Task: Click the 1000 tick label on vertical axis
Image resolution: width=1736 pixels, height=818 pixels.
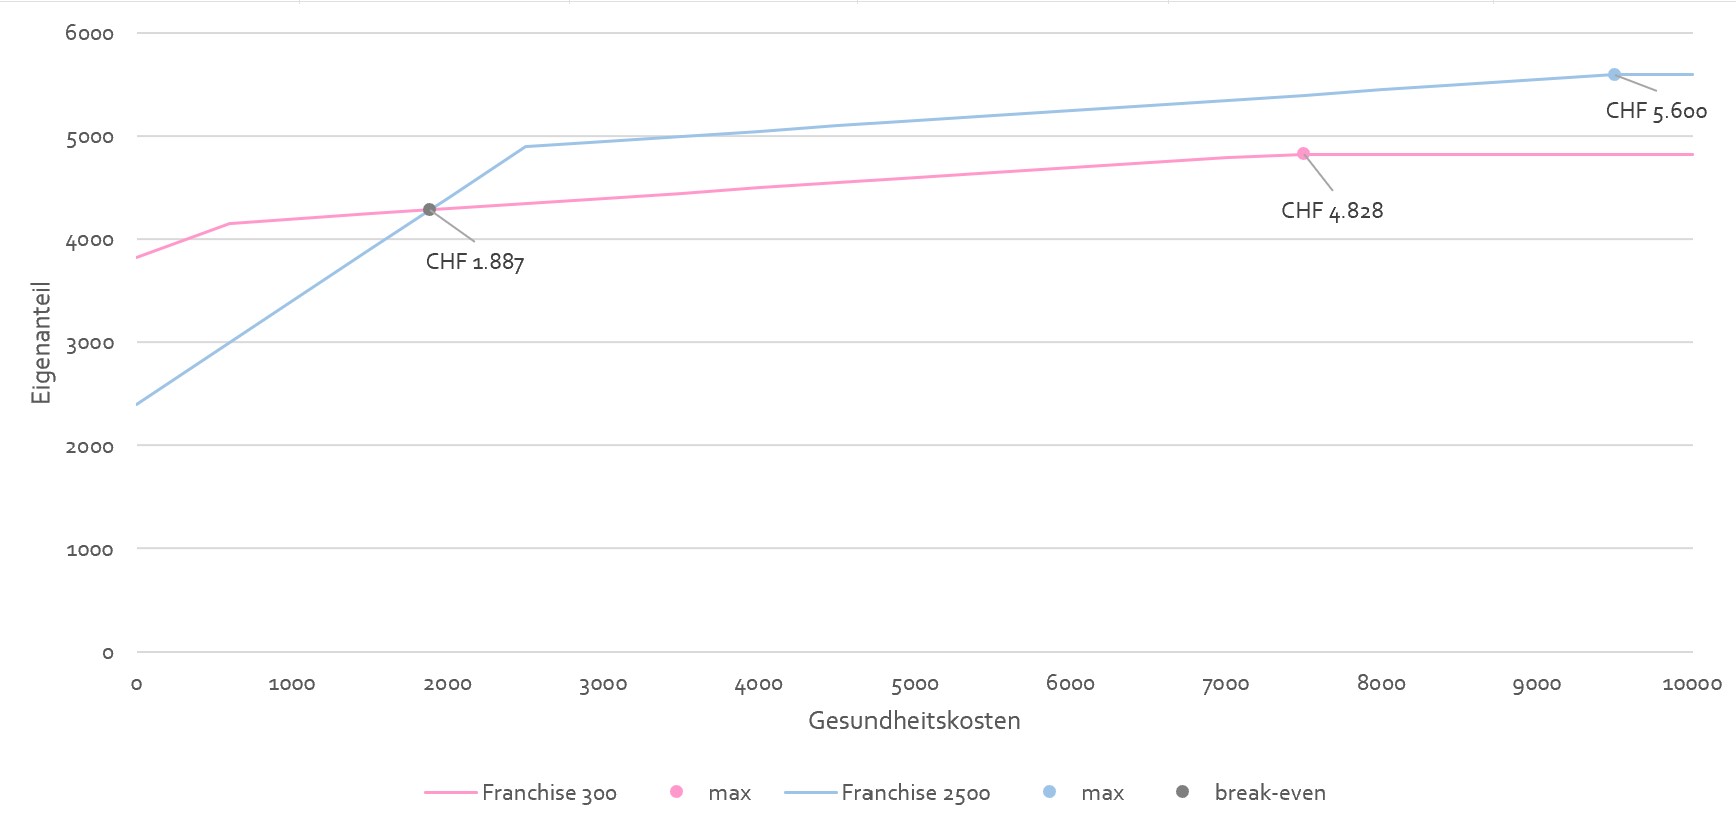Action: 90,549
